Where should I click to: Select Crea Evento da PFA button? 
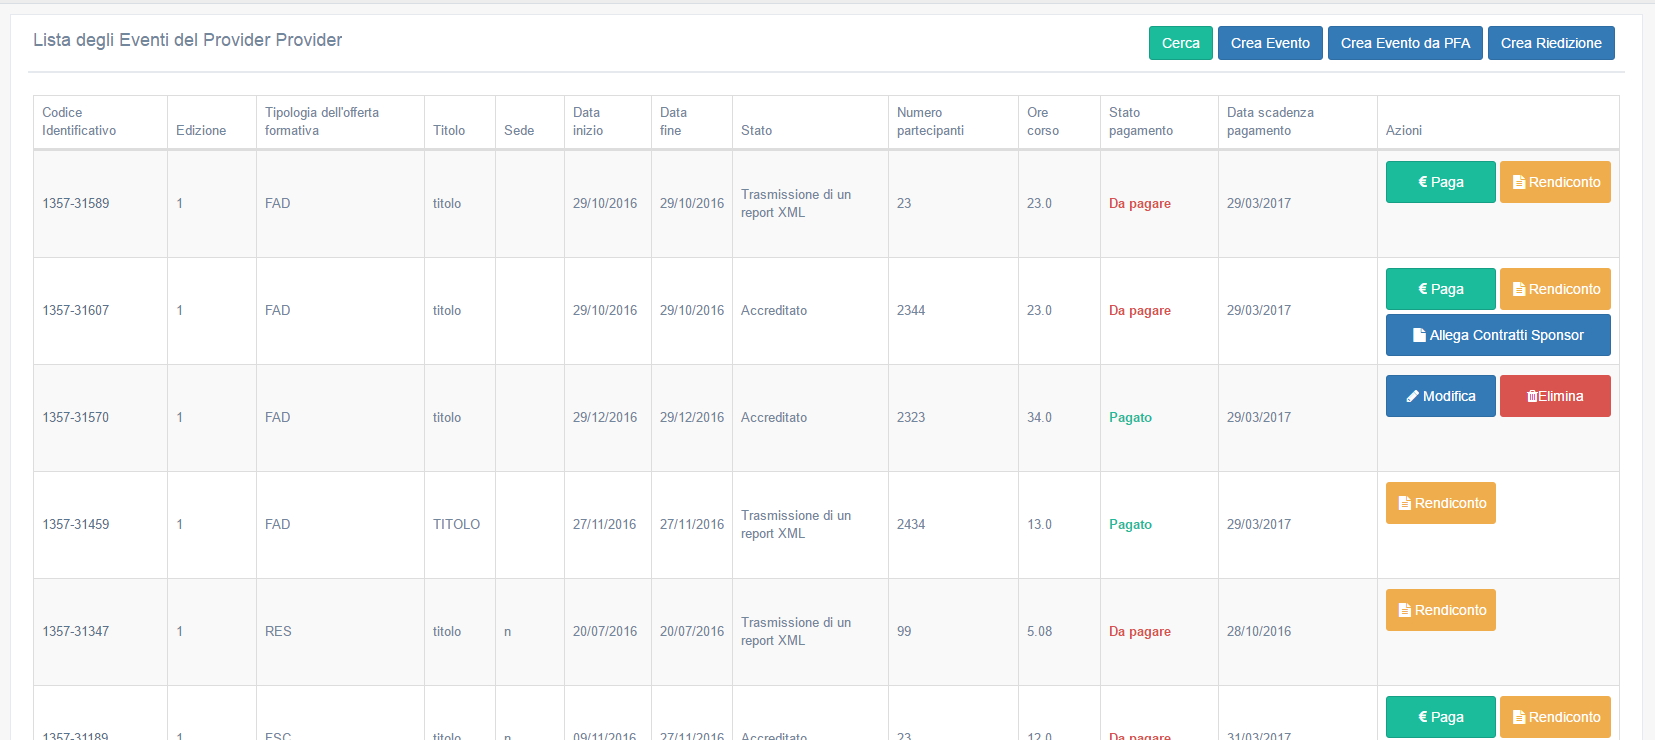coord(1404,43)
